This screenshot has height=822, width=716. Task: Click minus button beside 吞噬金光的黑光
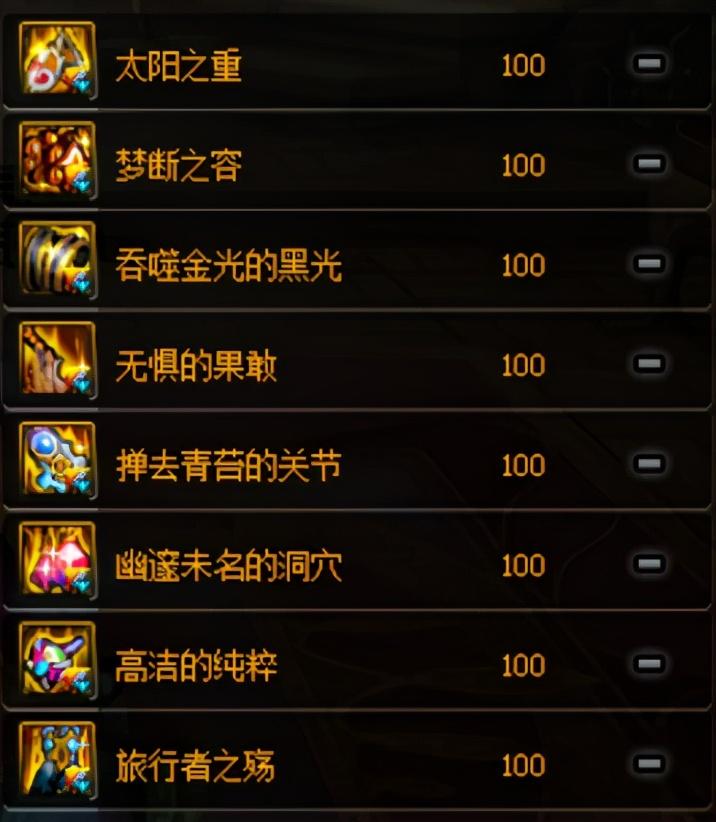[649, 264]
